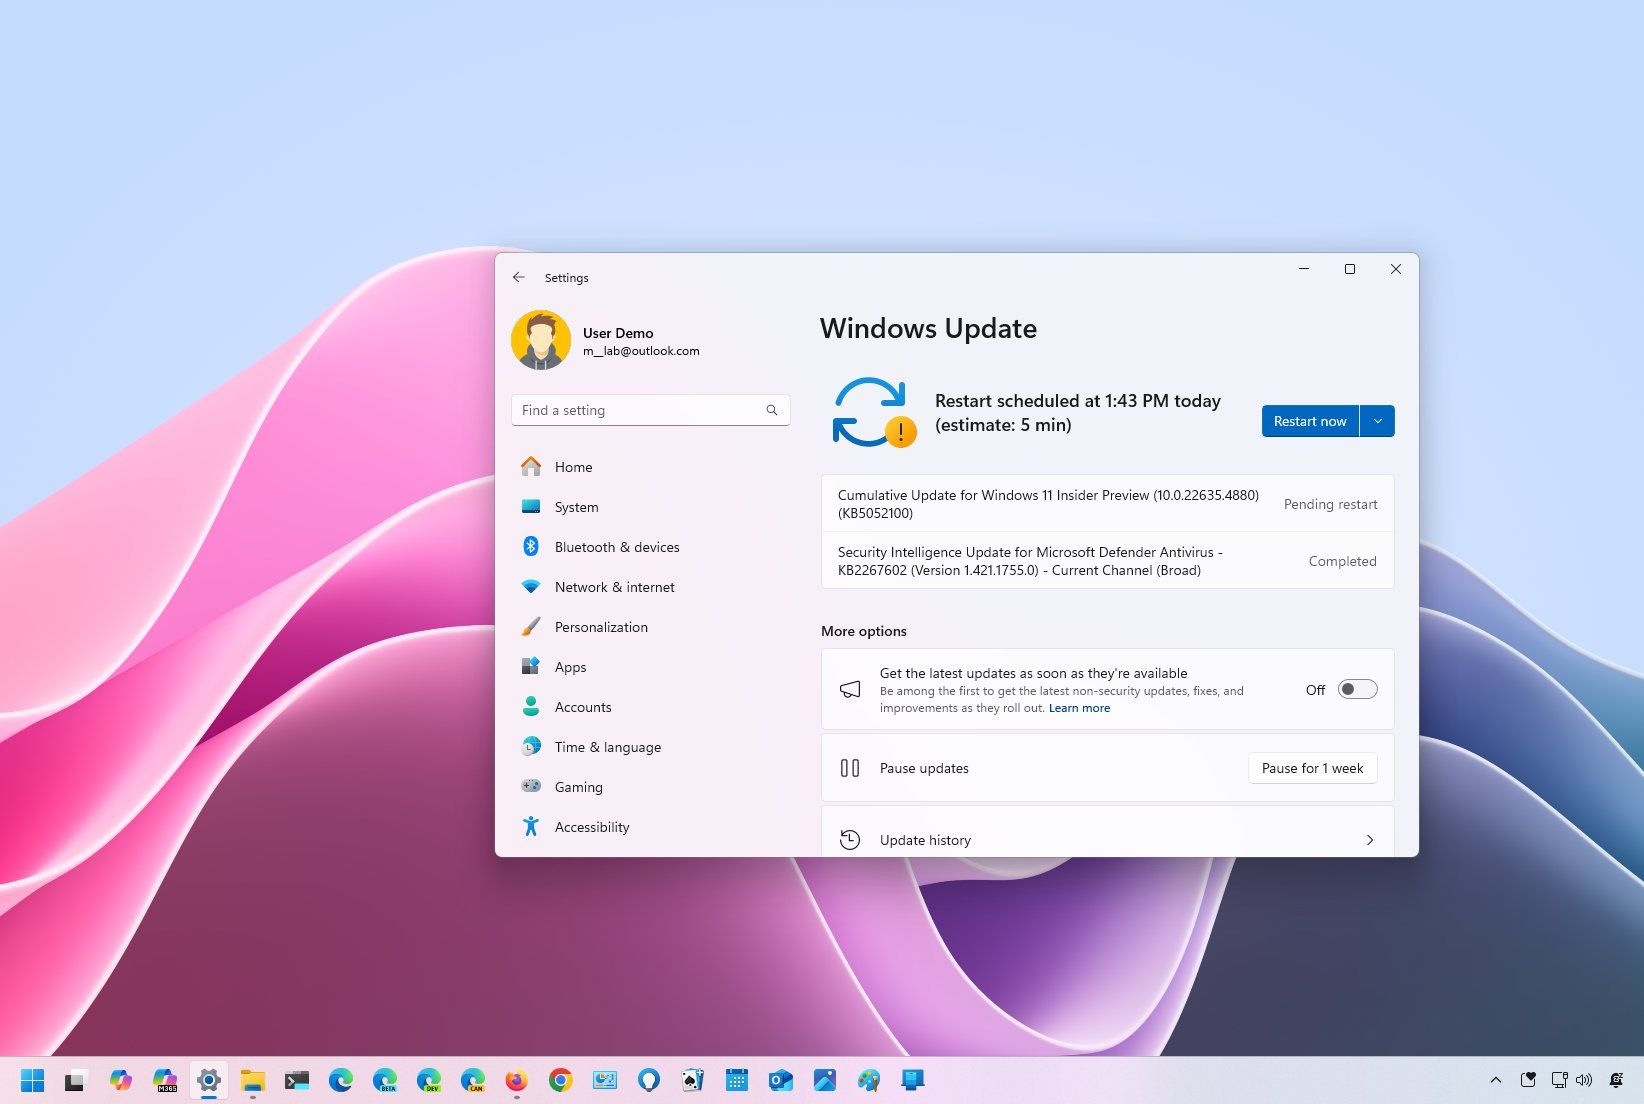Open Accessibility settings
Viewport: 1644px width, 1104px height.
(591, 827)
